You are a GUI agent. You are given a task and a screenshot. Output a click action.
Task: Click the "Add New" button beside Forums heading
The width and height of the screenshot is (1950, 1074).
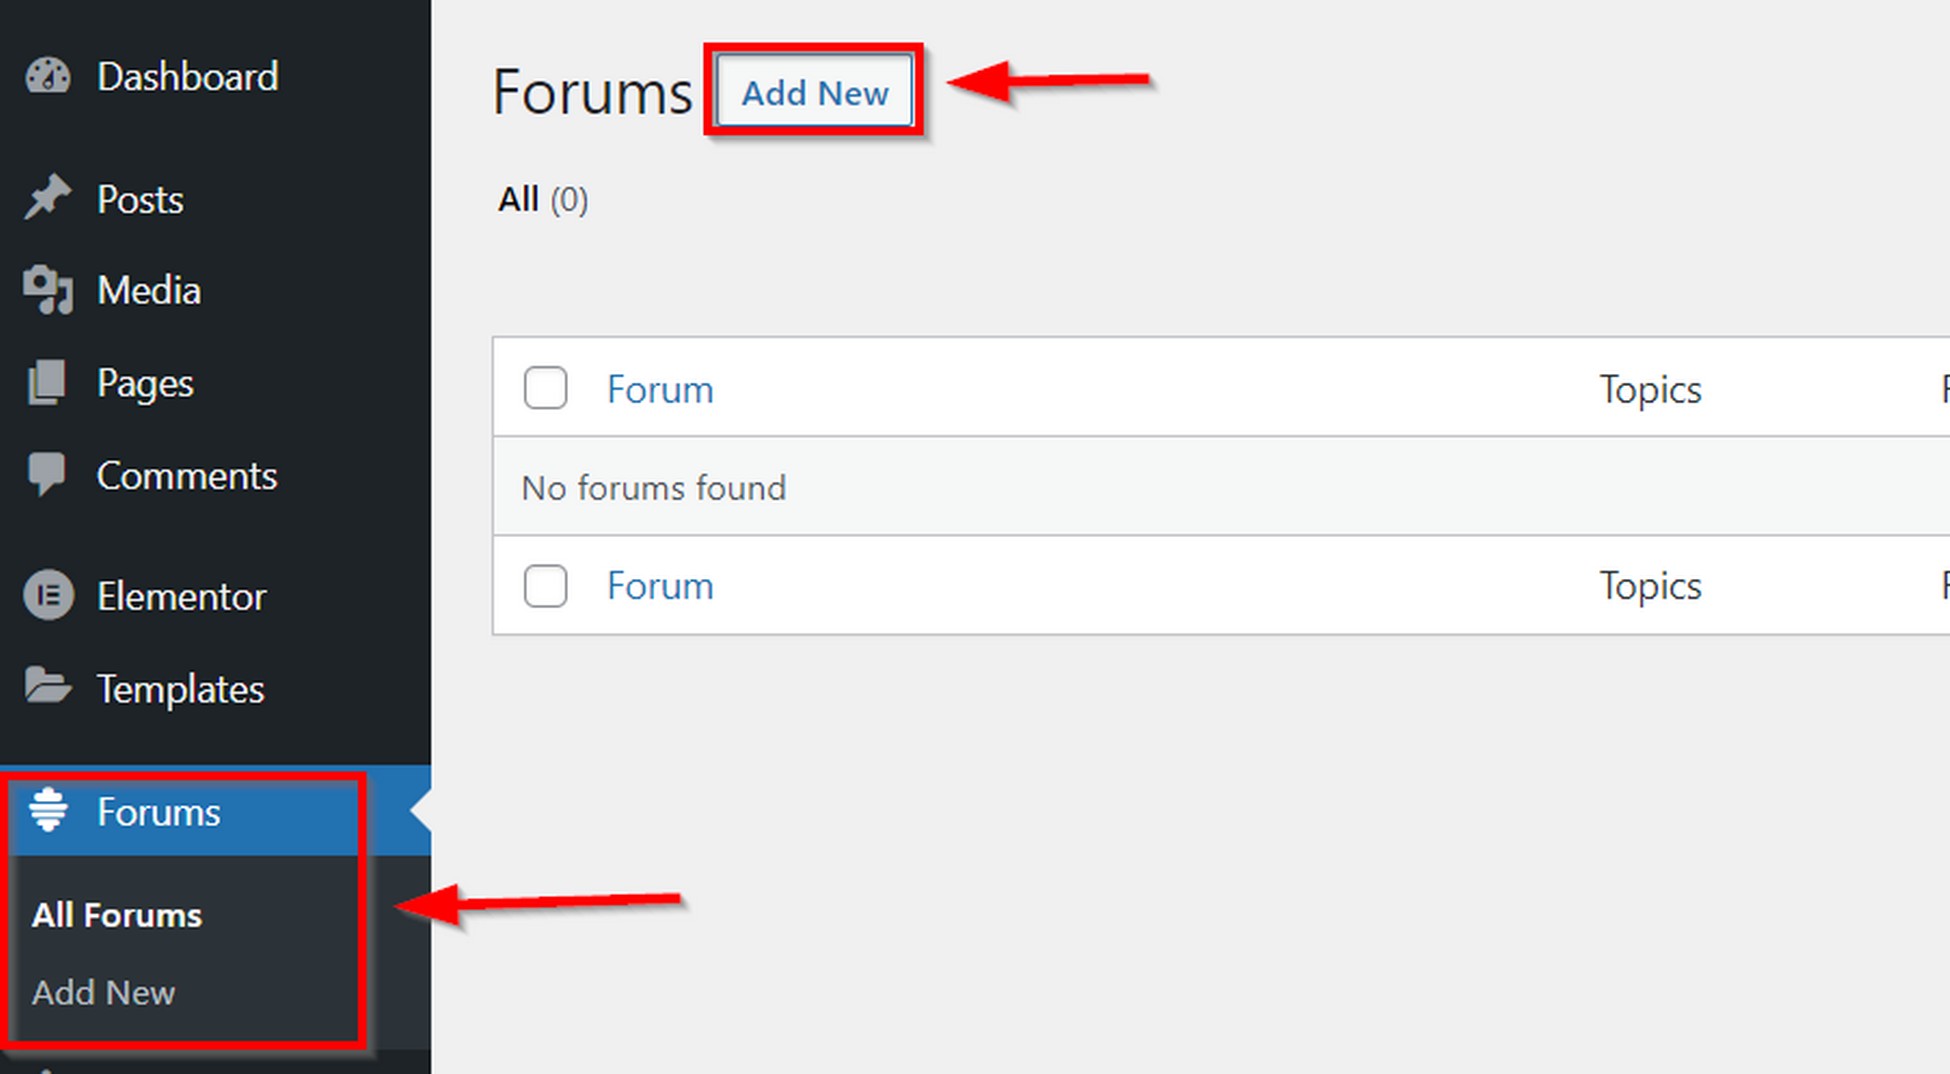(814, 92)
